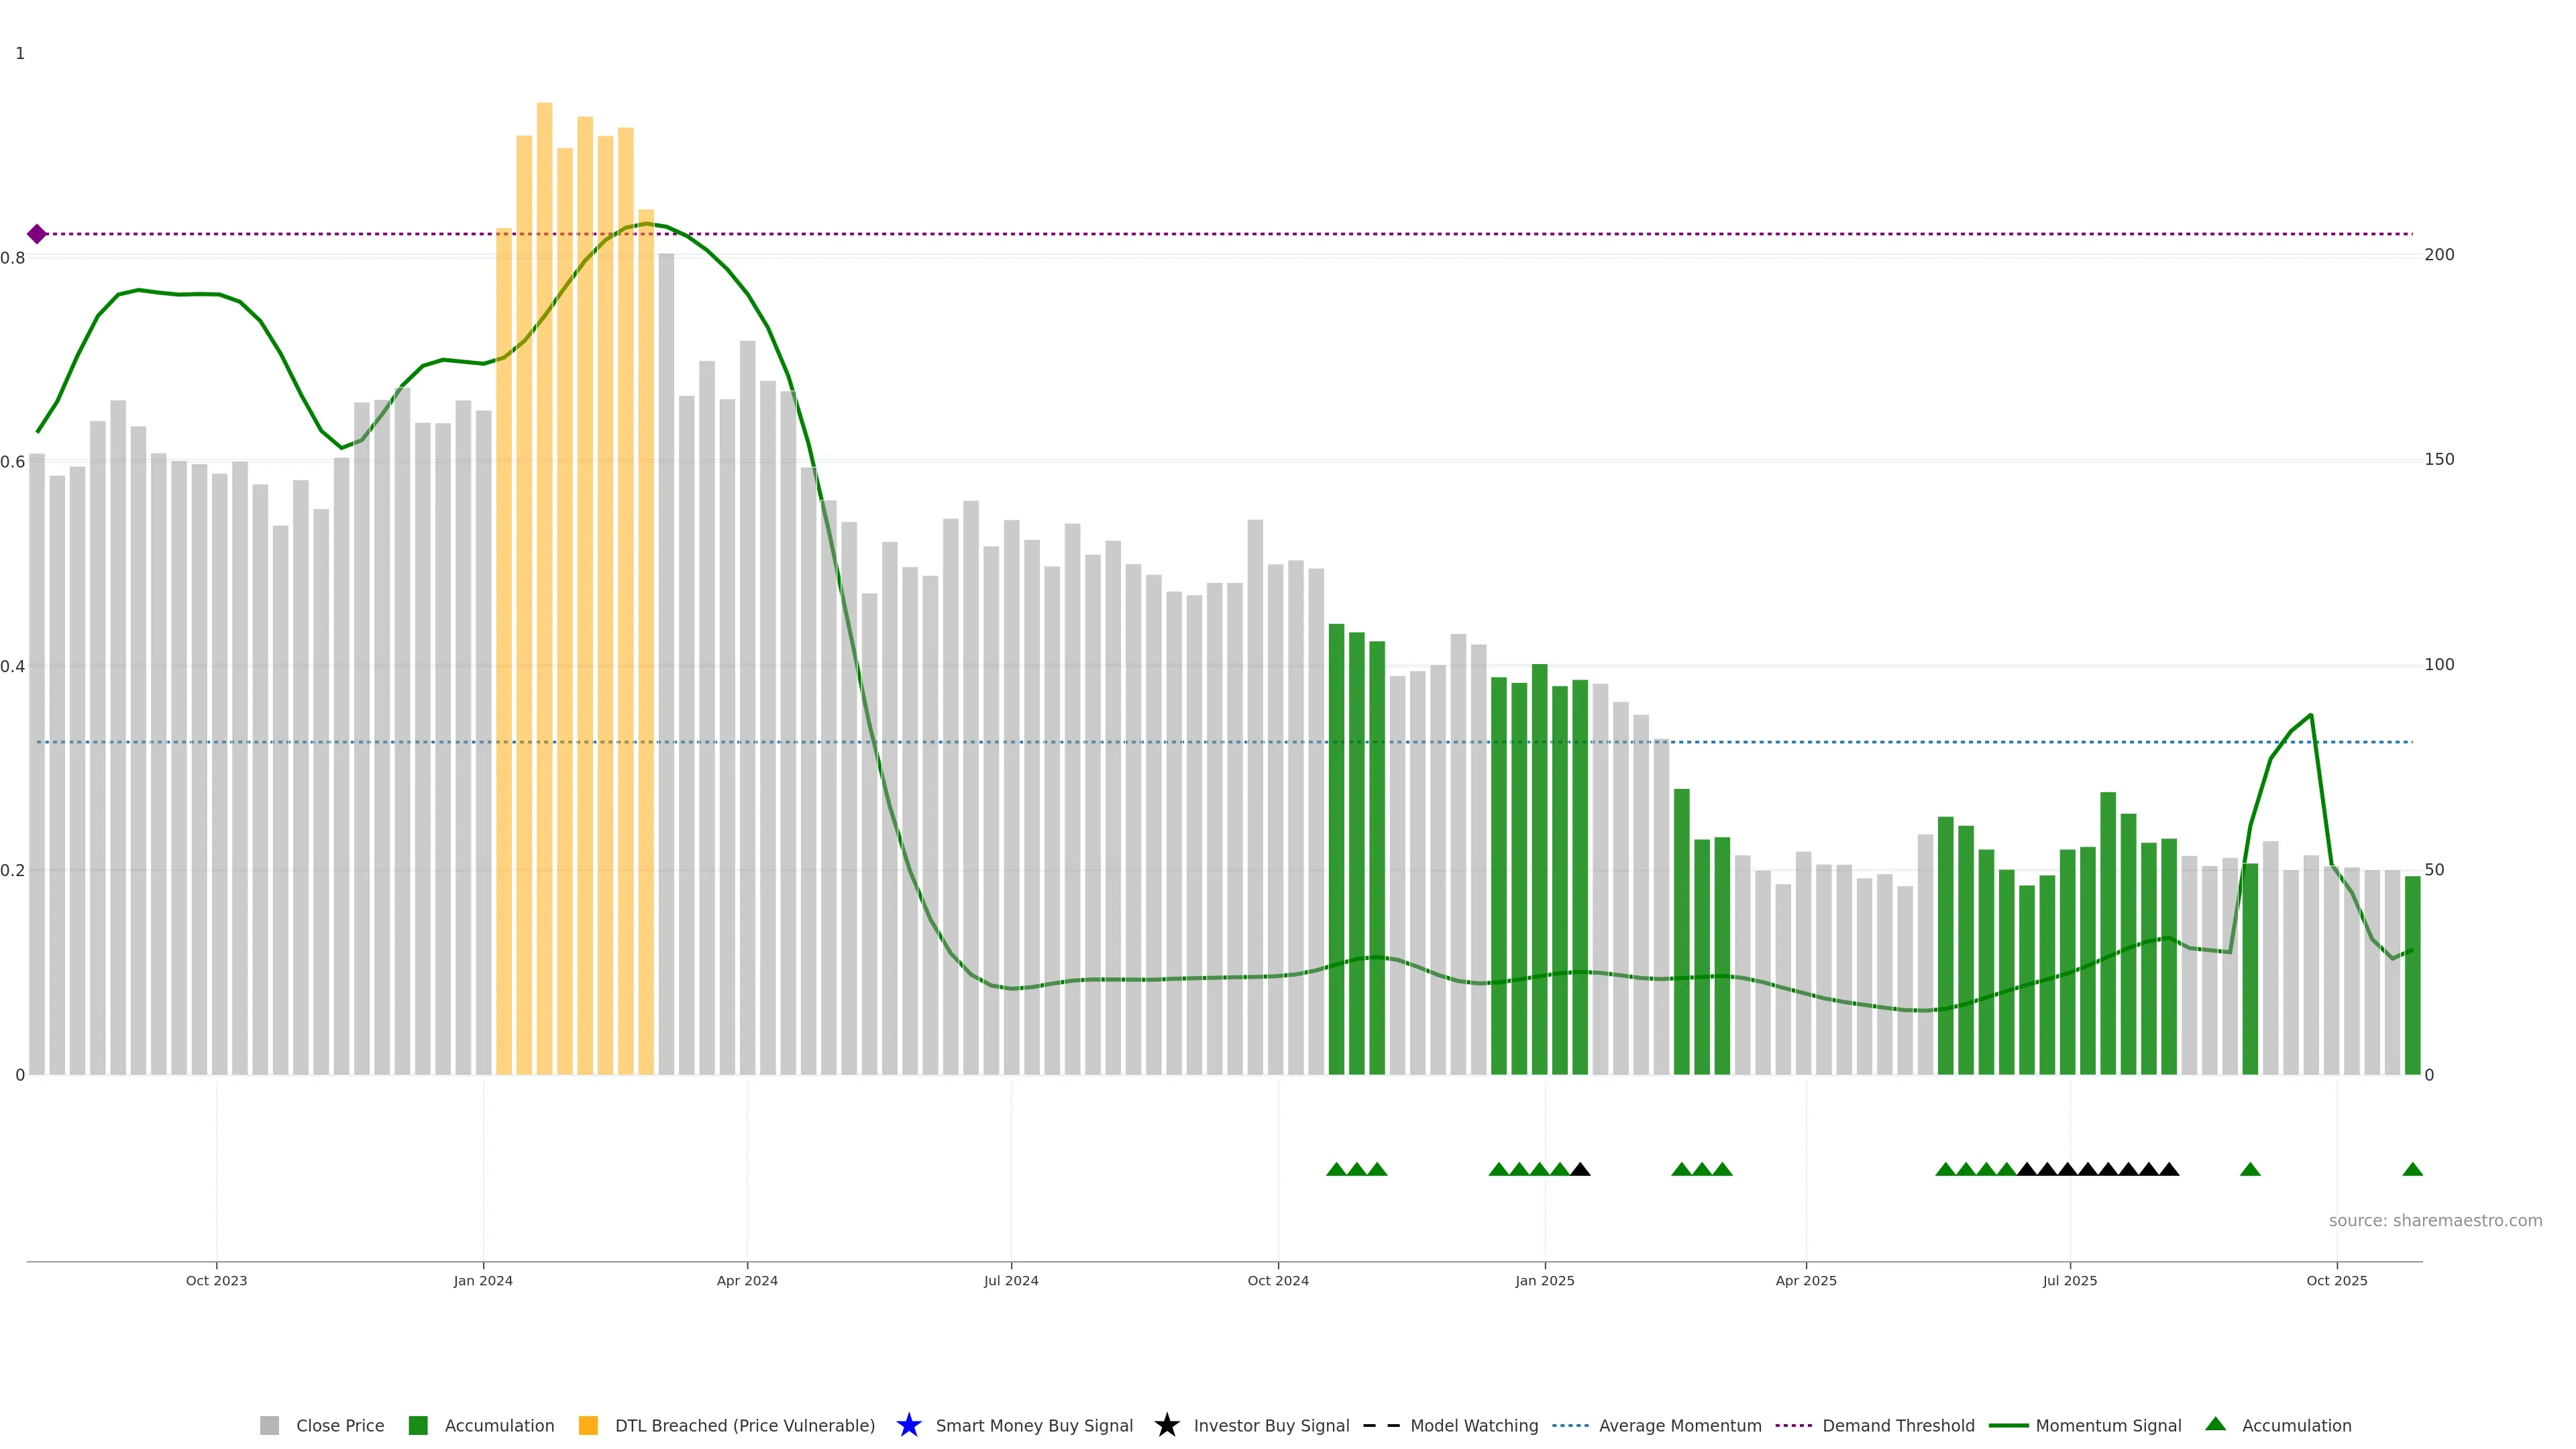Screen dimensions: 2576x1449
Task: Click the green Accumulation triangle legend icon
Action: coord(2215,1424)
